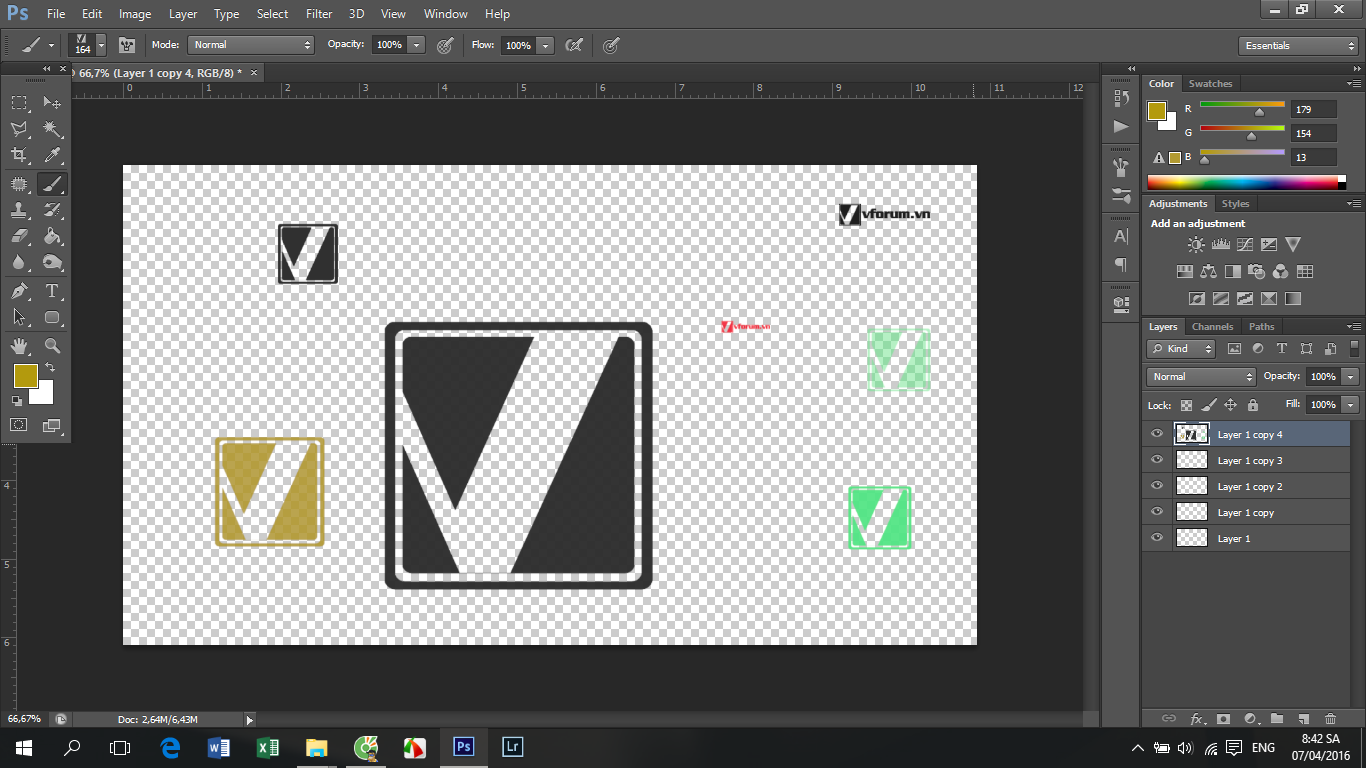Select the Magic Wand tool
This screenshot has height=768, width=1366.
pyautogui.click(x=52, y=129)
